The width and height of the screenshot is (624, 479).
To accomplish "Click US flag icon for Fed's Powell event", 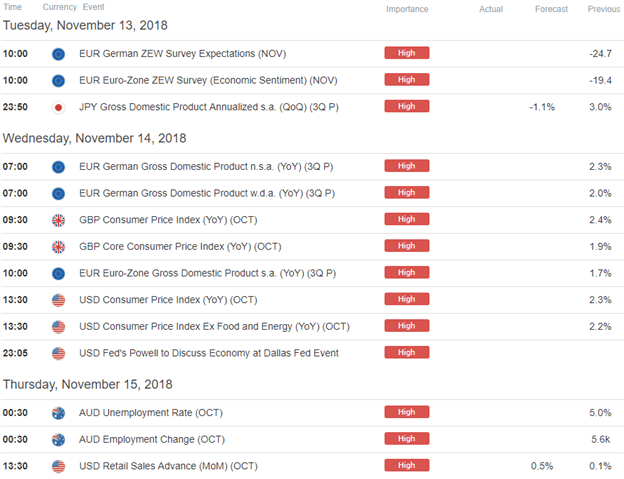I will [x=58, y=353].
